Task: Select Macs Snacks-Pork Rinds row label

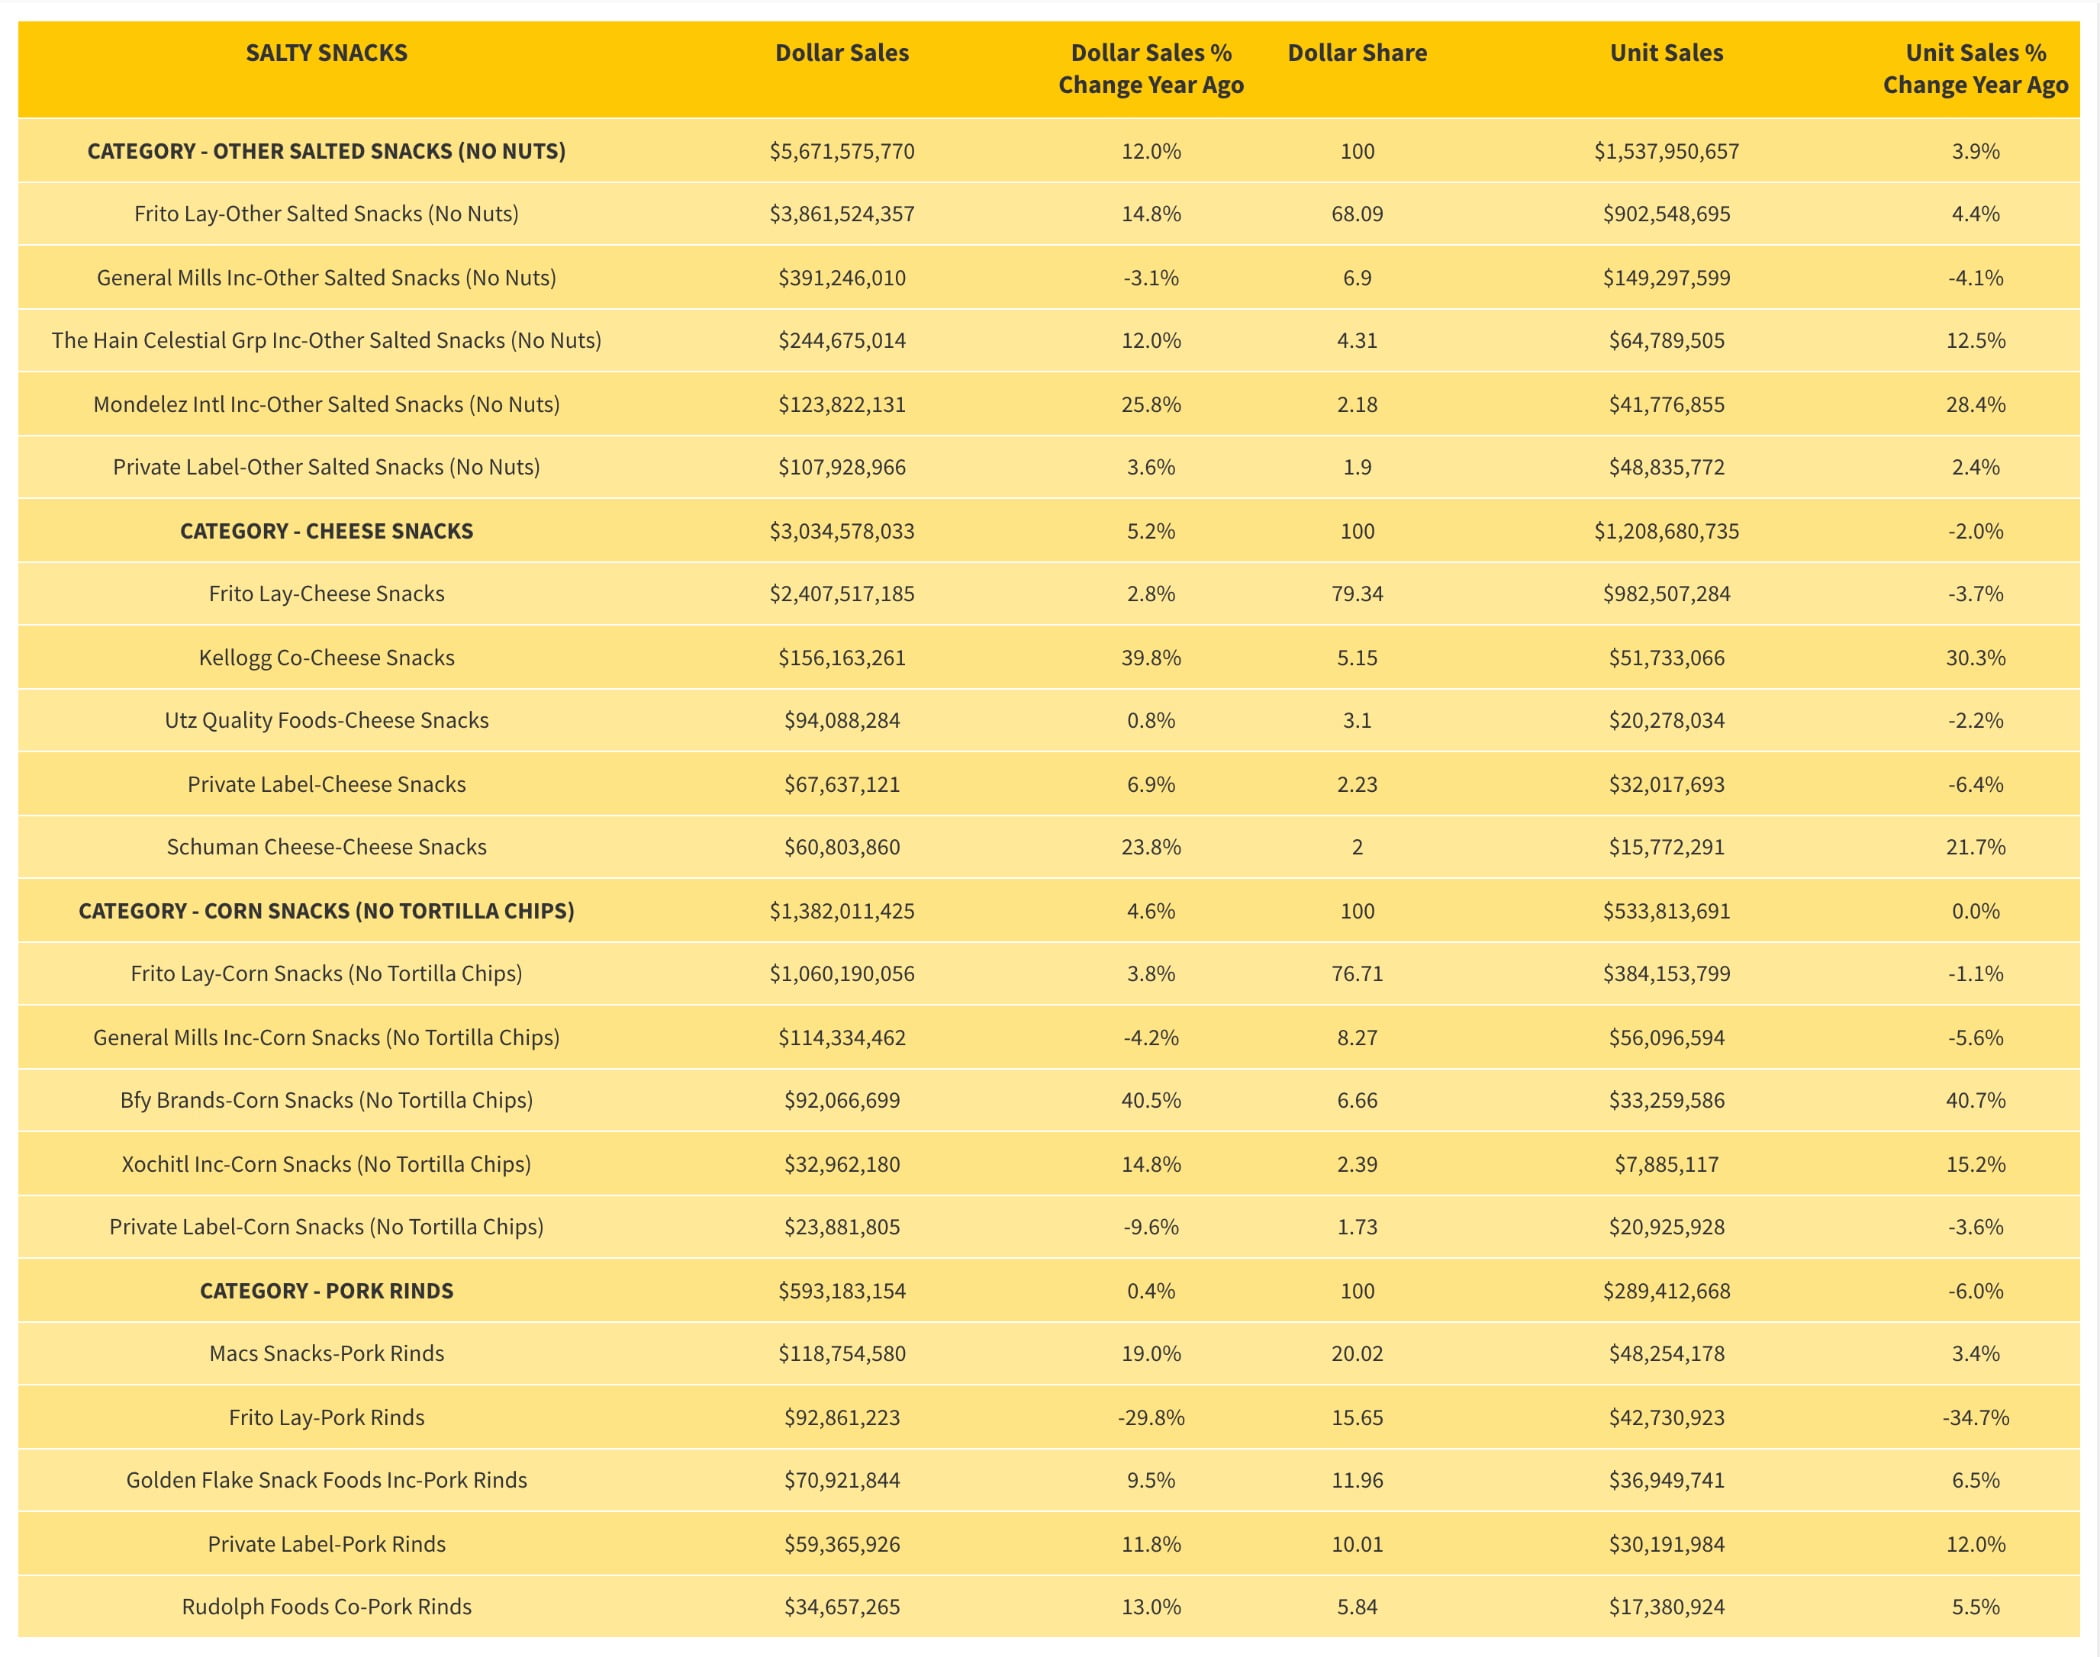Action: [x=326, y=1354]
